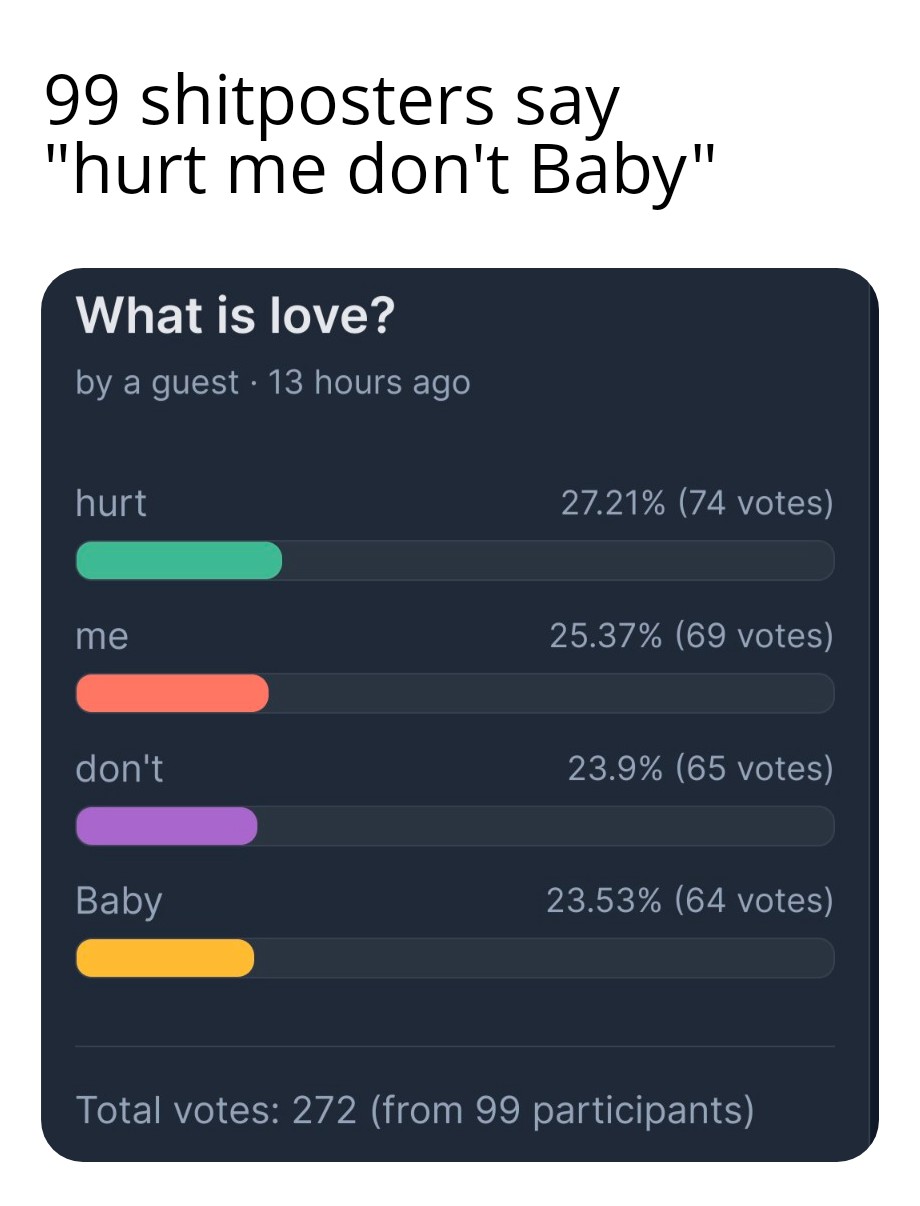The image size is (920, 1206).
Task: Click the "23.53% (64 votes)" result text
Action: coord(689,901)
